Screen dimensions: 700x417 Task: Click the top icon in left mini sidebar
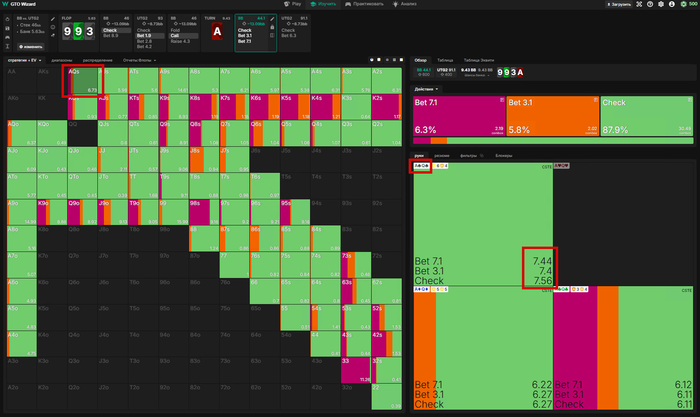click(7, 20)
